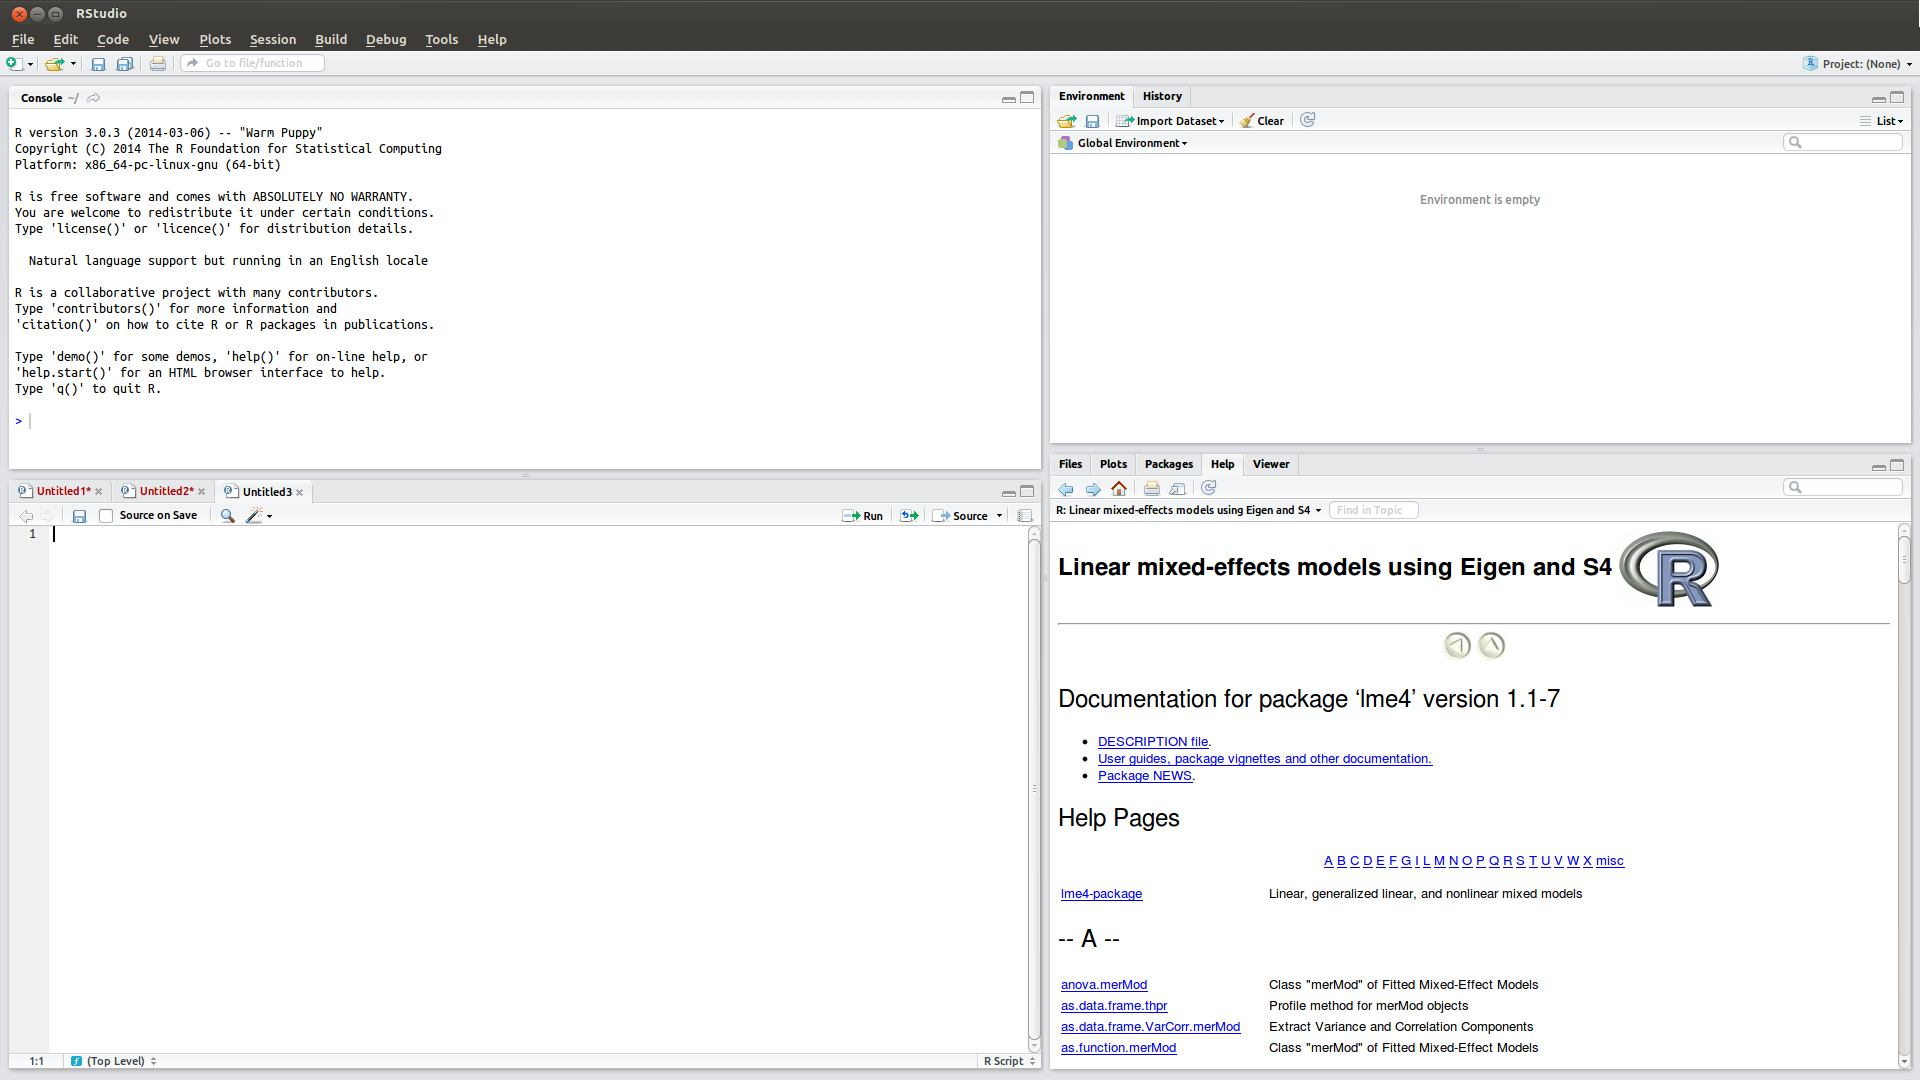This screenshot has height=1080, width=1920.
Task: Click the Go to file/function field
Action: tap(253, 63)
